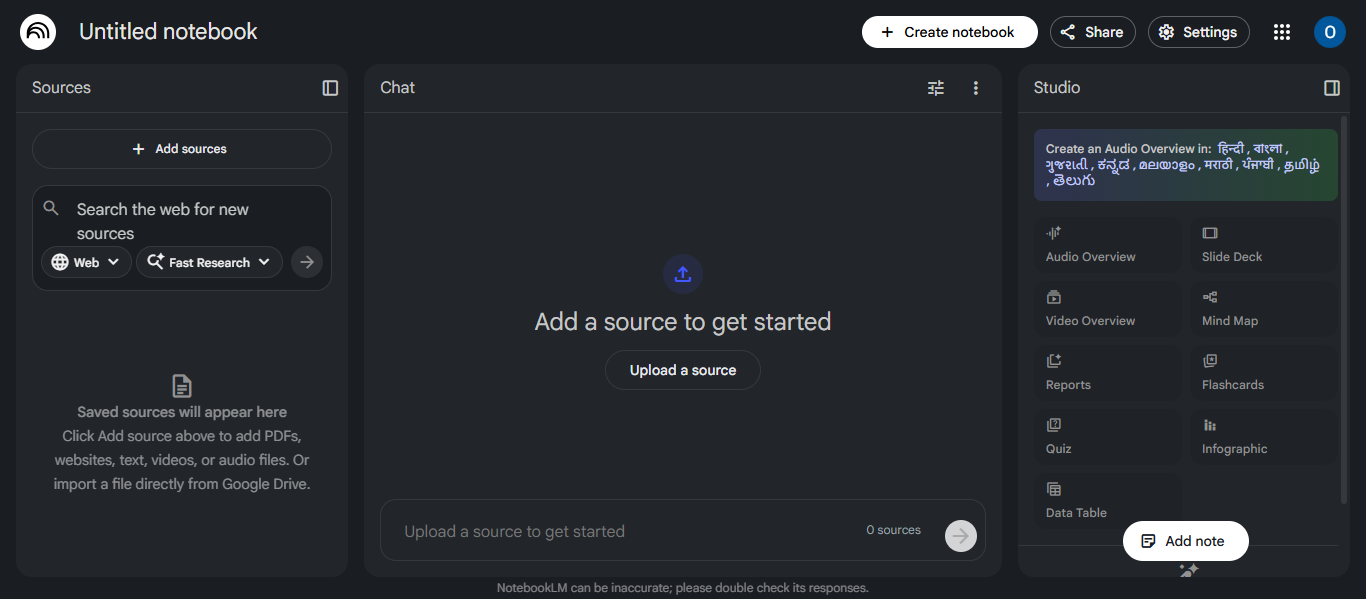The width and height of the screenshot is (1366, 599).
Task: Collapse the Studio panel
Action: (x=1332, y=88)
